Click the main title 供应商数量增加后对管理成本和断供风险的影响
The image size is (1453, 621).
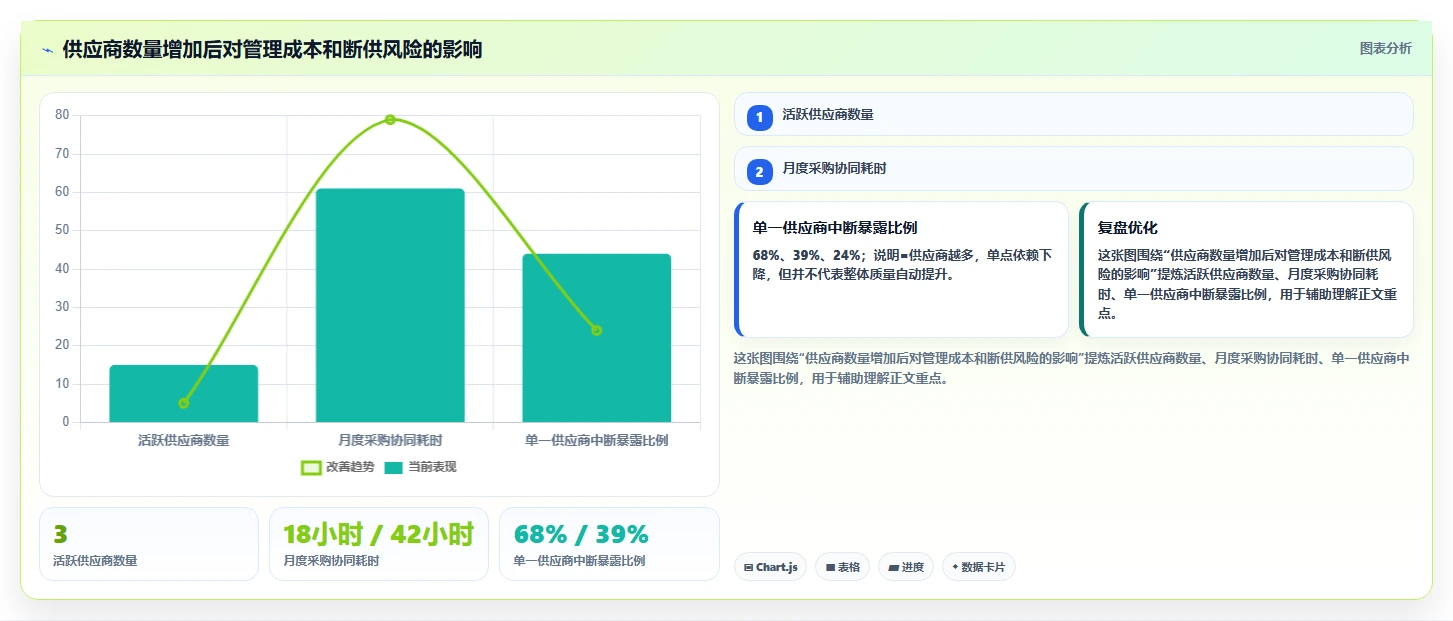tap(272, 50)
